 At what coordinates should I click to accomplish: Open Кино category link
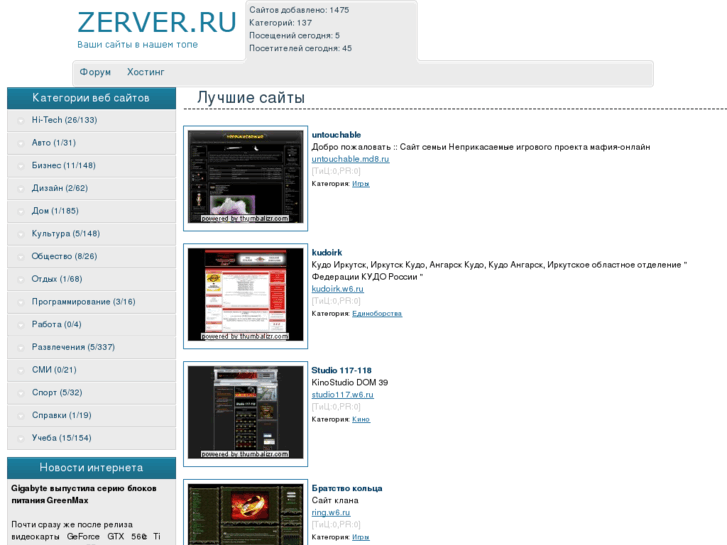(x=361, y=419)
